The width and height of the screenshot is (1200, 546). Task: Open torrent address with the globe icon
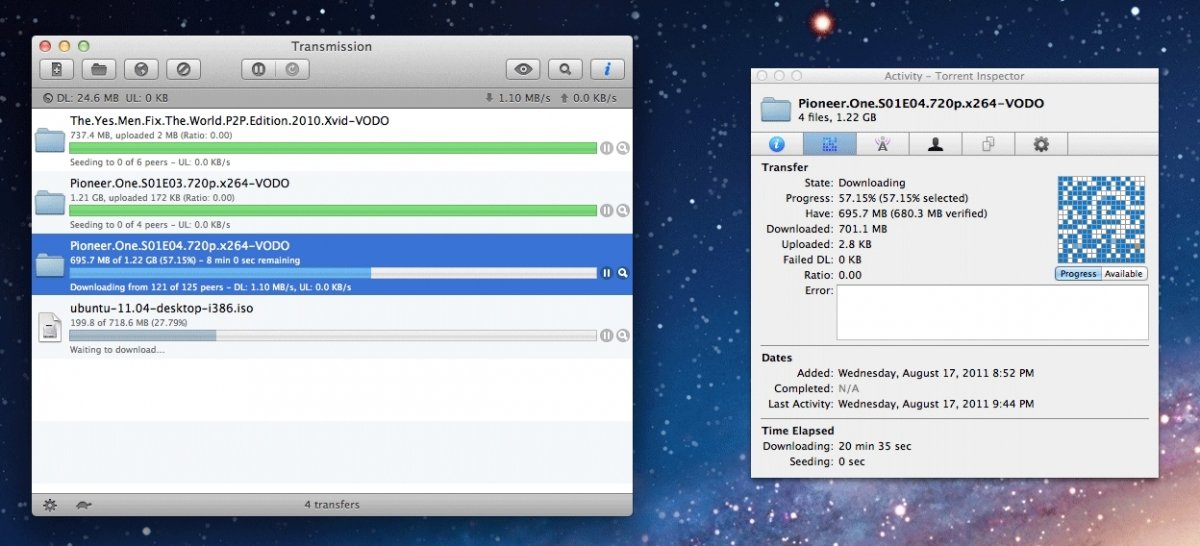[142, 69]
